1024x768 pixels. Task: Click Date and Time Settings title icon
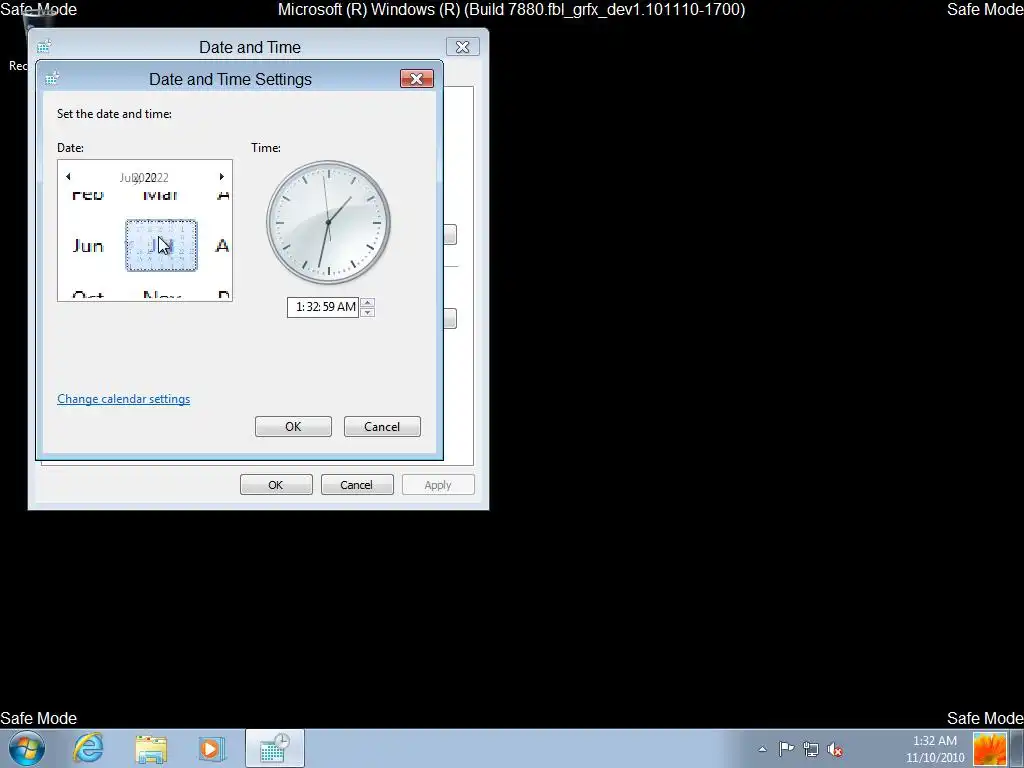pos(52,79)
